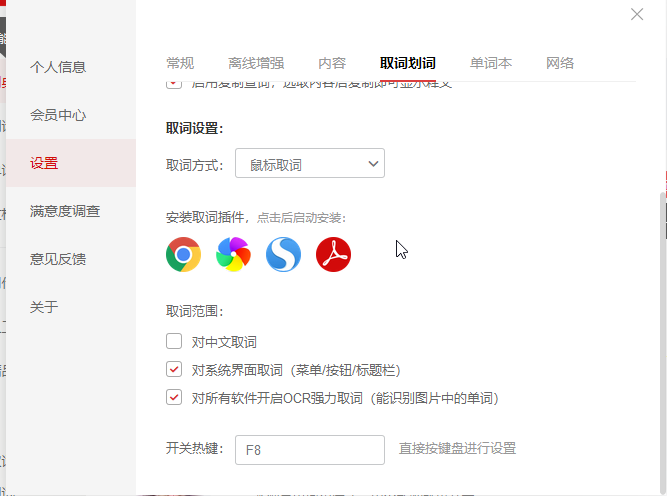The width and height of the screenshot is (667, 496).
Task: Select 设置 in the sidebar
Action: click(71, 163)
